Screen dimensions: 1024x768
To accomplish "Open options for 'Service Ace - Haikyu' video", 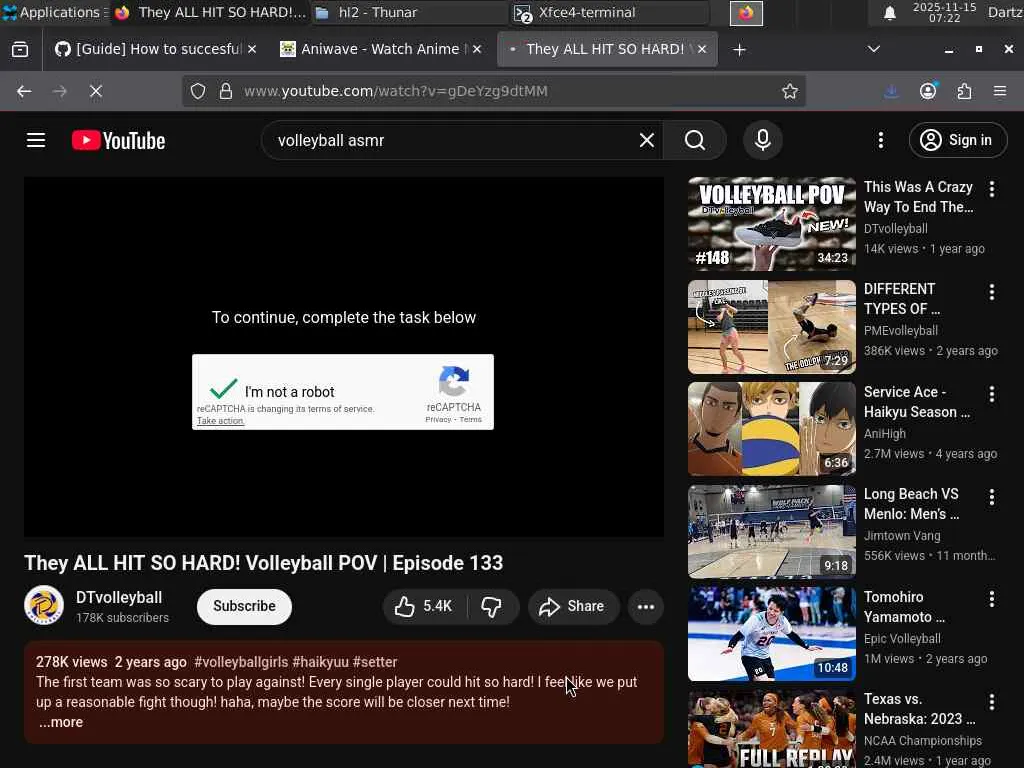I will (991, 394).
